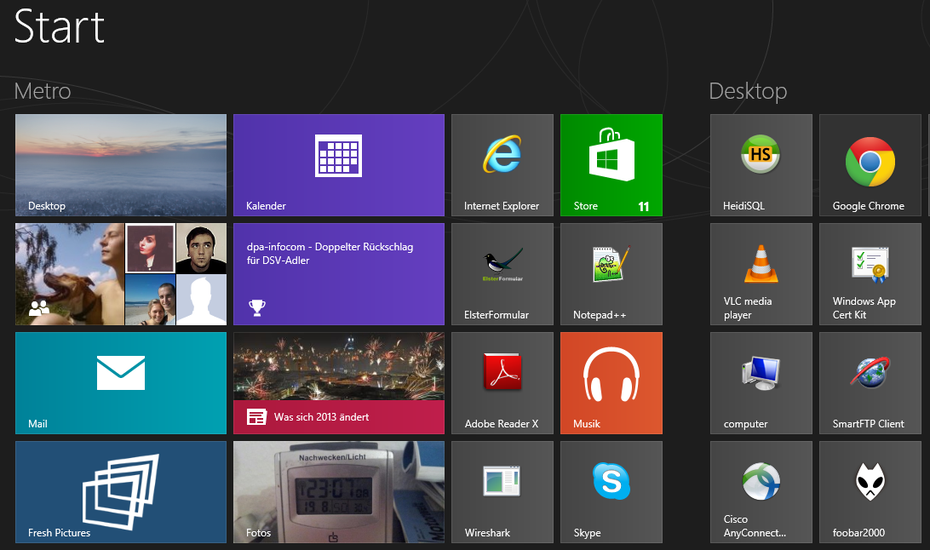Launch Adobe Reader X
The height and width of the screenshot is (550, 930).
502,383
